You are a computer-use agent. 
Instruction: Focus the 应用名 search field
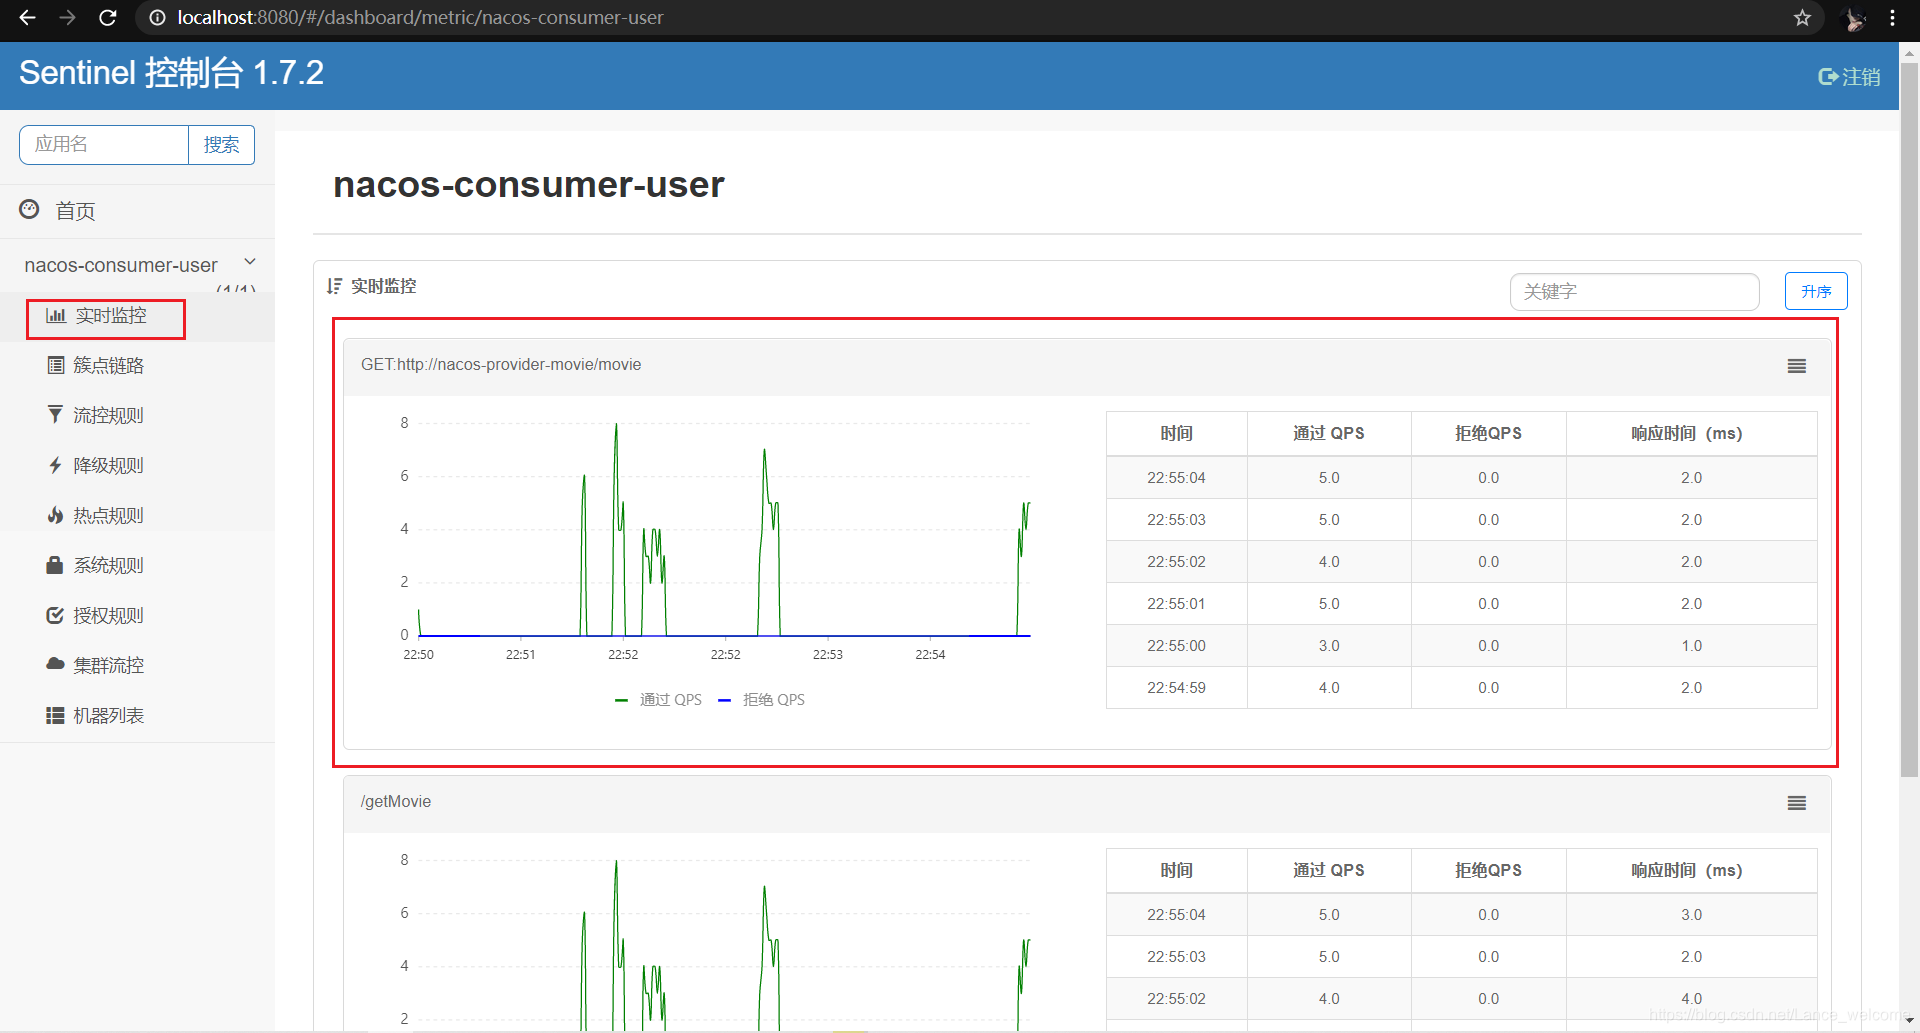[104, 145]
